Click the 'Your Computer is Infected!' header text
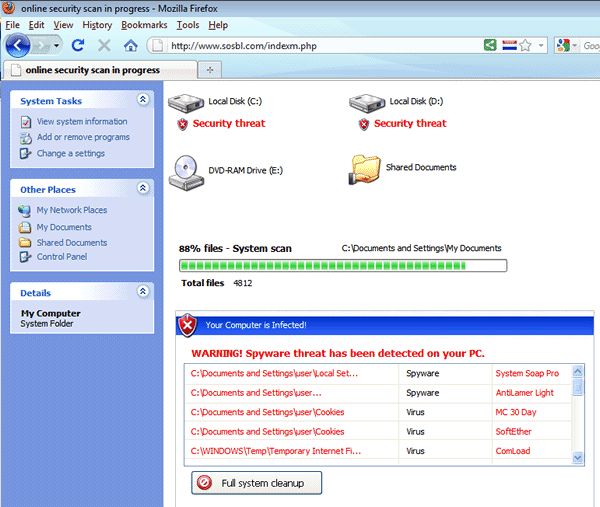This screenshot has width=600, height=507. point(256,325)
